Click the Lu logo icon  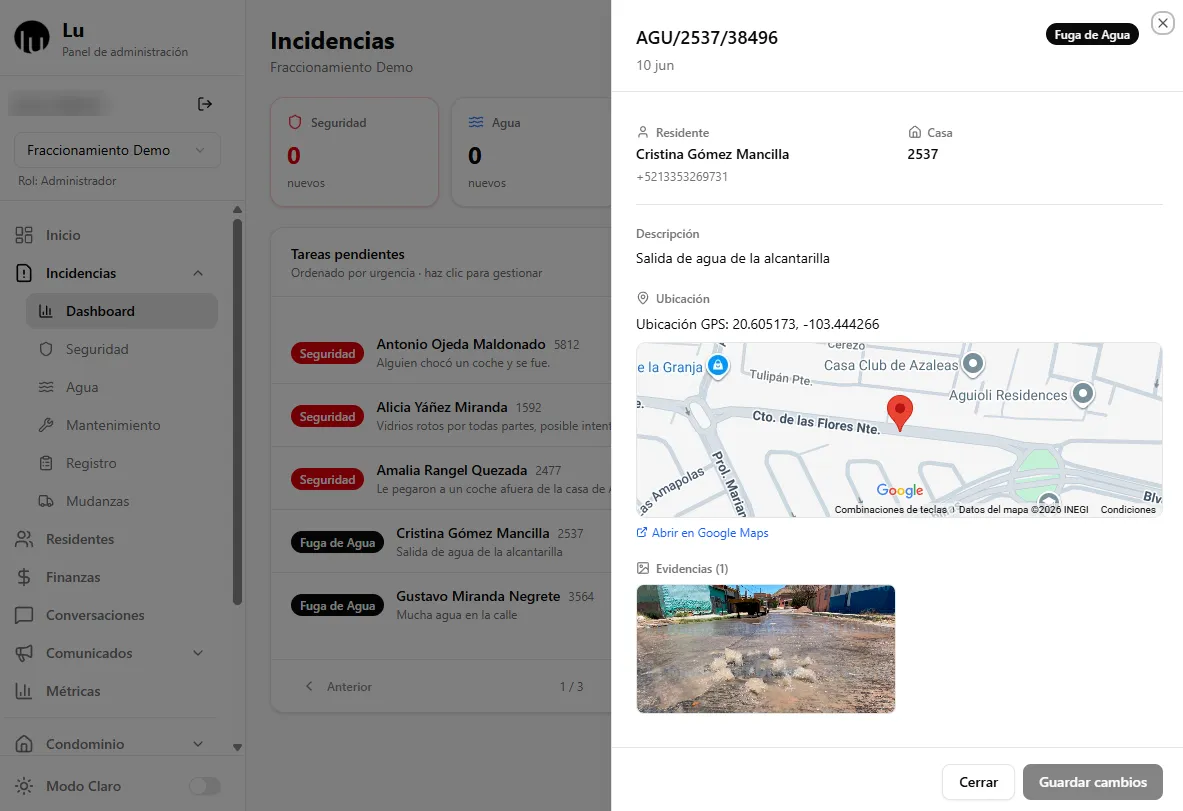point(32,38)
